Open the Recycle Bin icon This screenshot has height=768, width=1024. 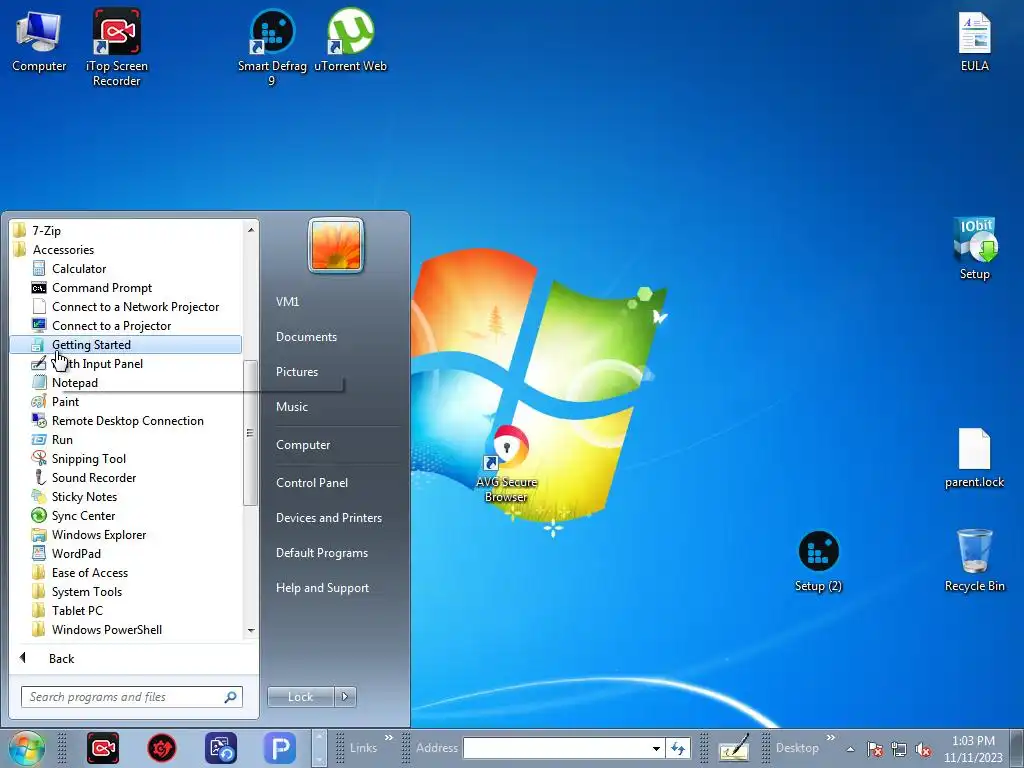click(974, 560)
